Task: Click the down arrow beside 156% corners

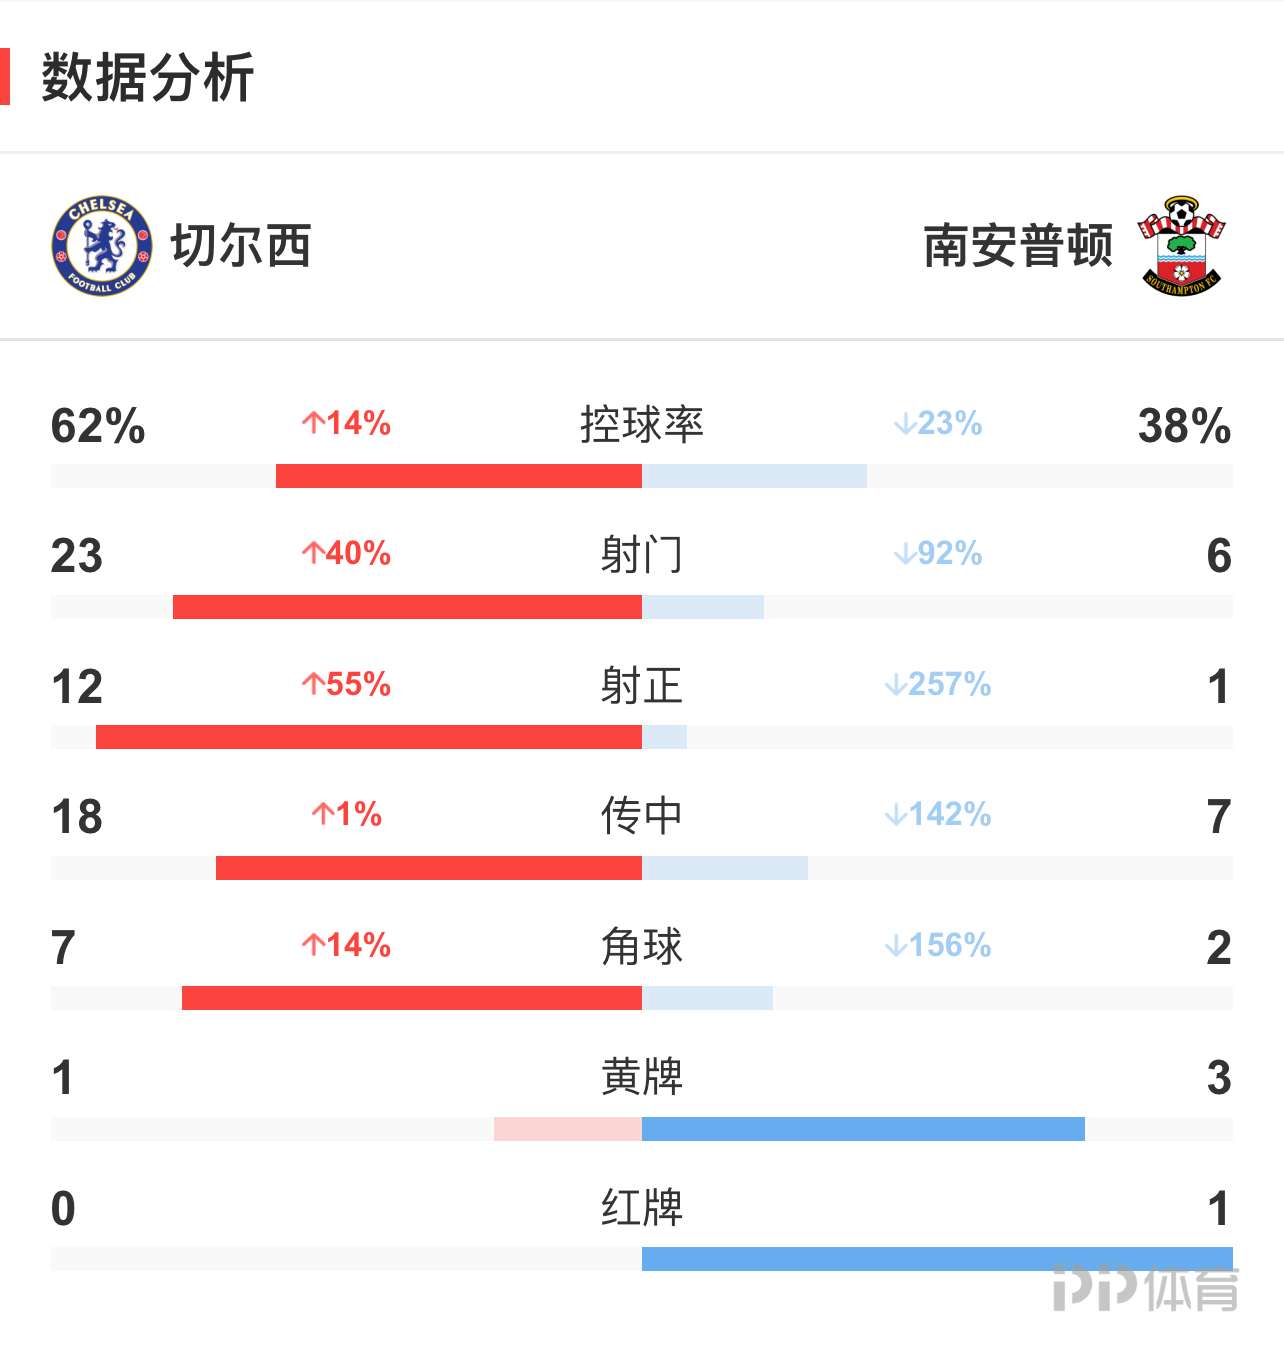Action: coord(895,945)
